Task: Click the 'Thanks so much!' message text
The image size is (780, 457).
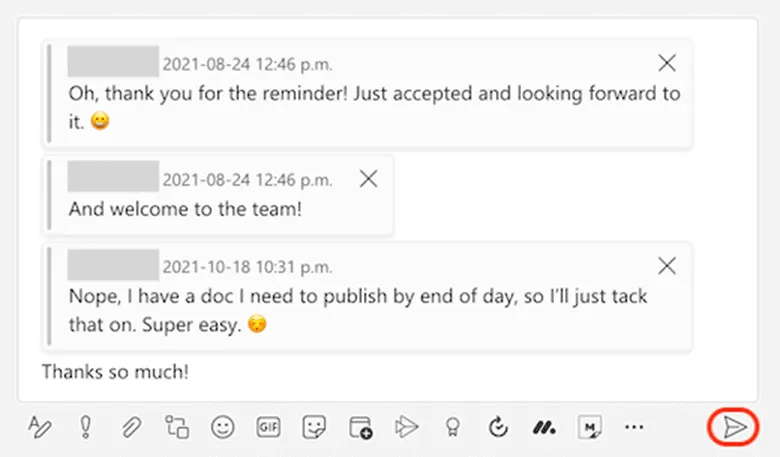Action: (115, 371)
